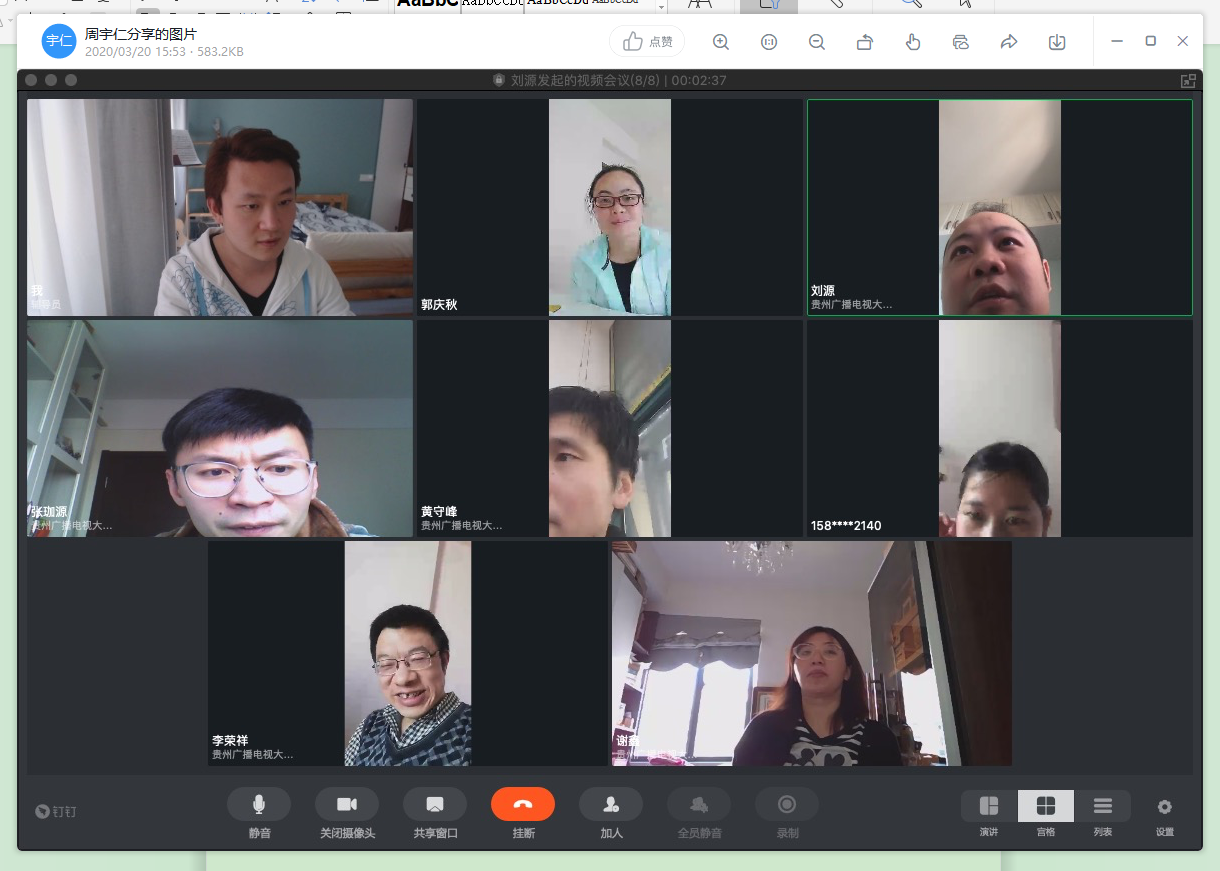Download the image to local disk

coord(1057,42)
